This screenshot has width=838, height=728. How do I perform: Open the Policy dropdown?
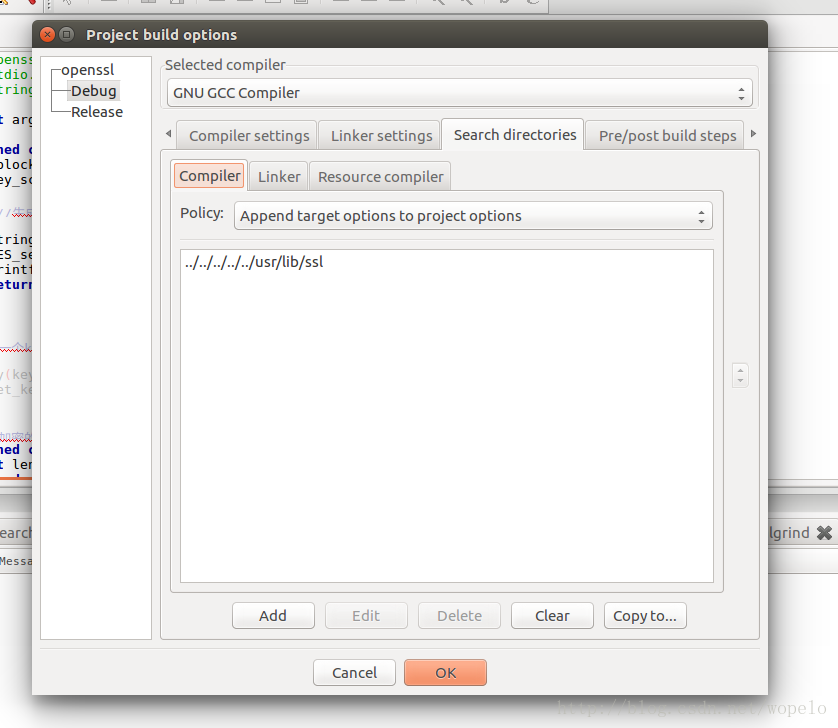(473, 216)
